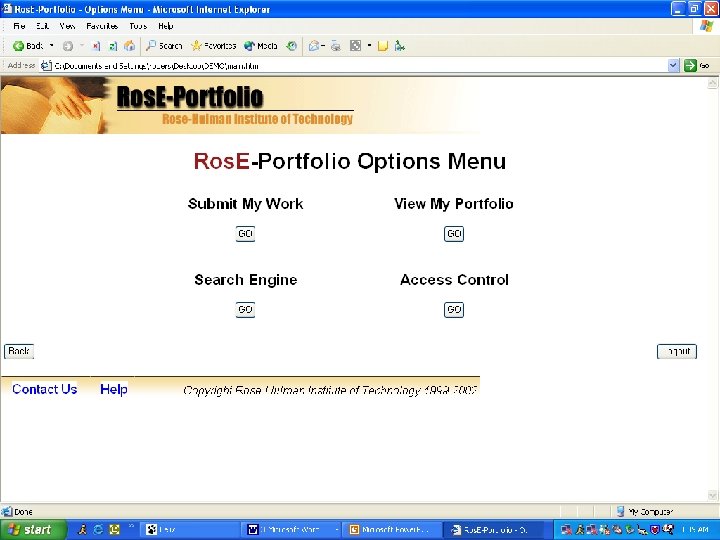Open the Help link in footer

[114, 389]
